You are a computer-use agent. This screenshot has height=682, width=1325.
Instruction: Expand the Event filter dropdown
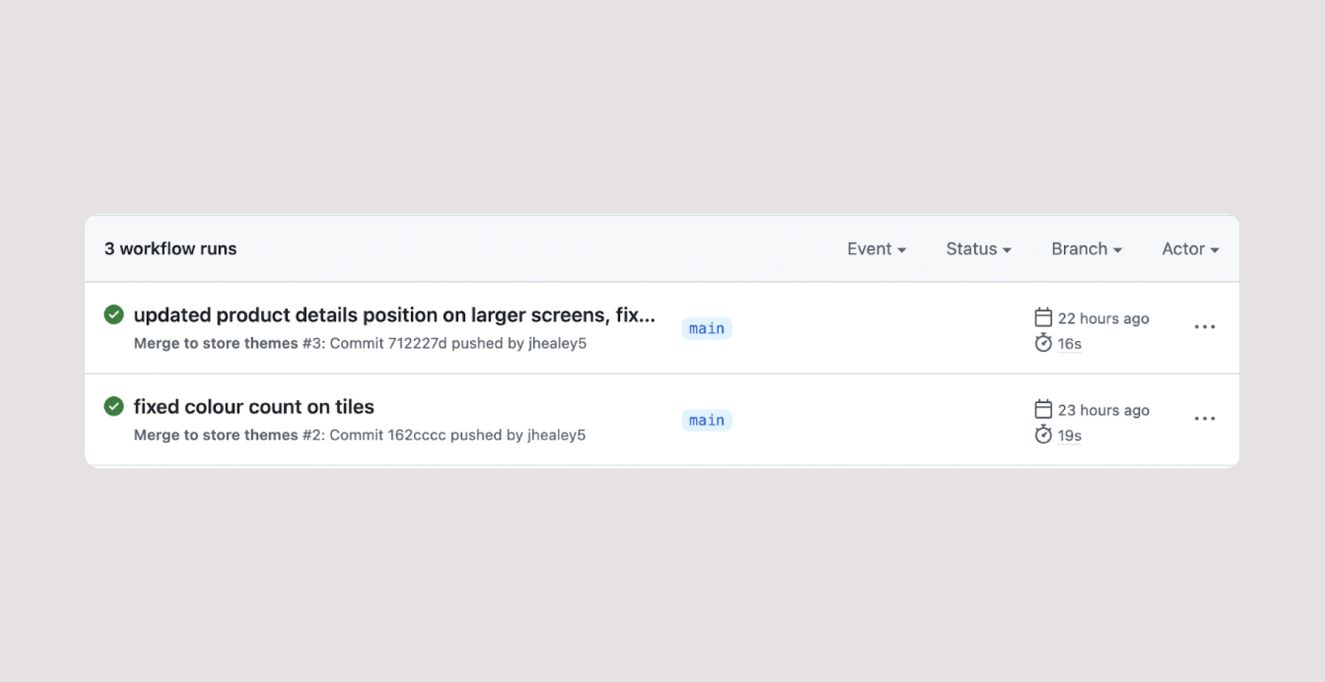[876, 249]
